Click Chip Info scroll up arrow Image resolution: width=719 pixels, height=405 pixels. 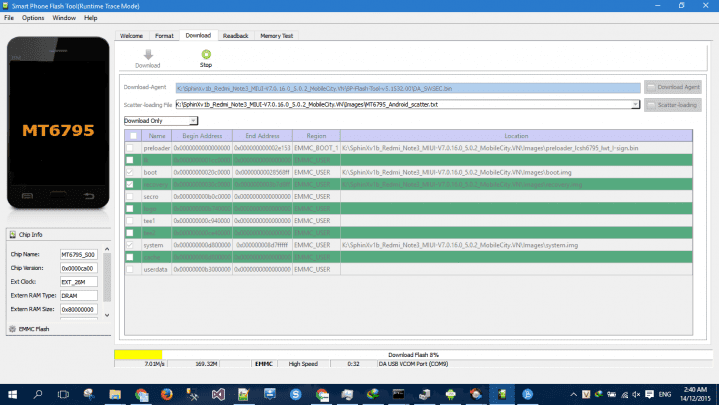(107, 249)
